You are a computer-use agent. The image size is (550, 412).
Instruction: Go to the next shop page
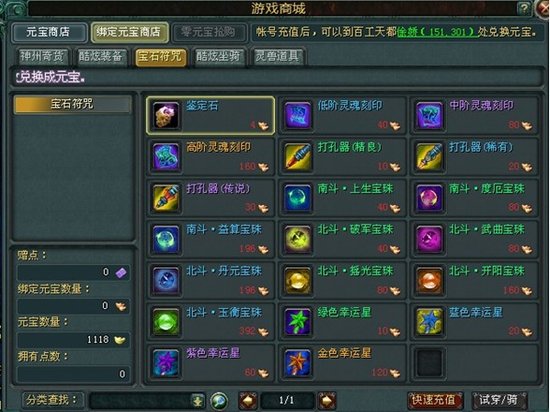click(327, 400)
